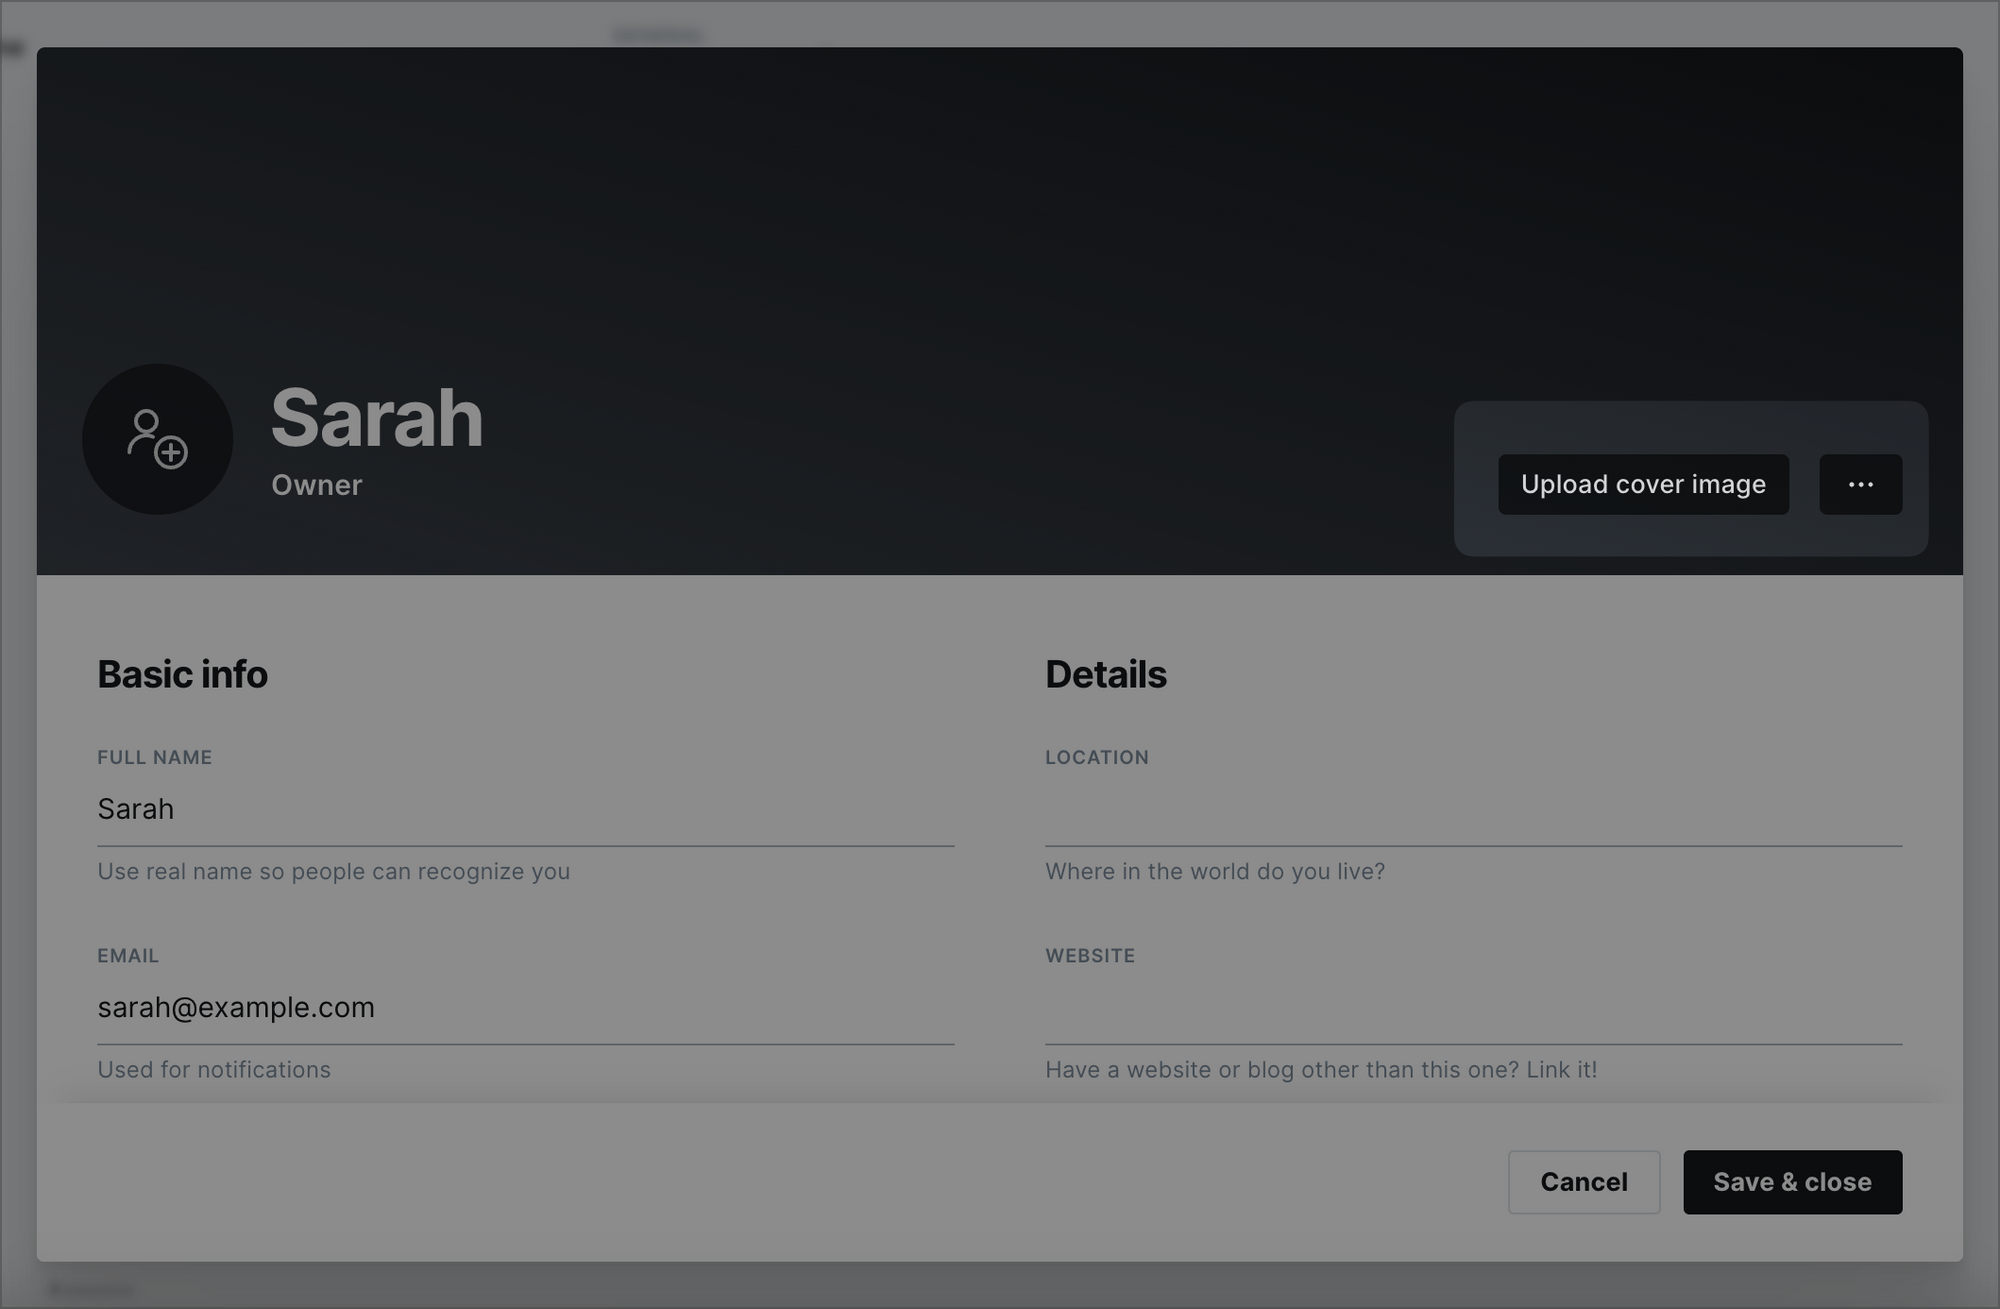The image size is (2000, 1309).
Task: Click the EMAIL field label
Action: [x=128, y=955]
